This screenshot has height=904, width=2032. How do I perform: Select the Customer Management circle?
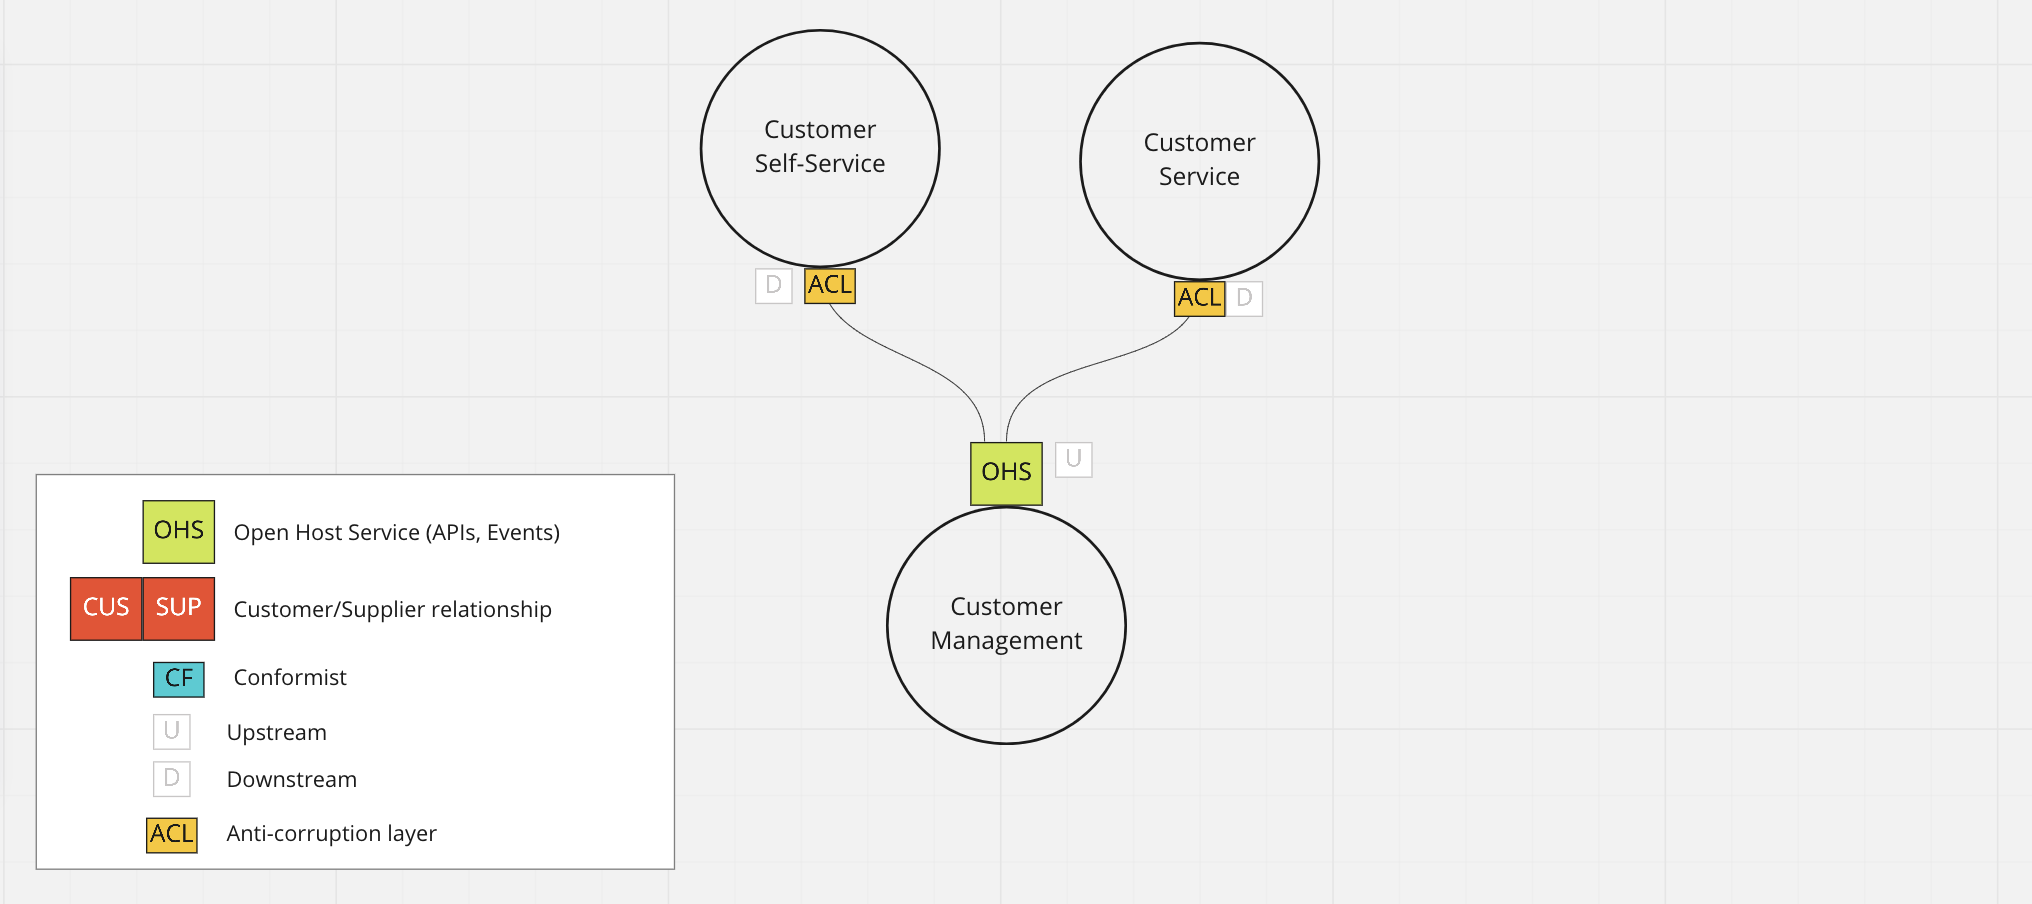coord(1006,625)
